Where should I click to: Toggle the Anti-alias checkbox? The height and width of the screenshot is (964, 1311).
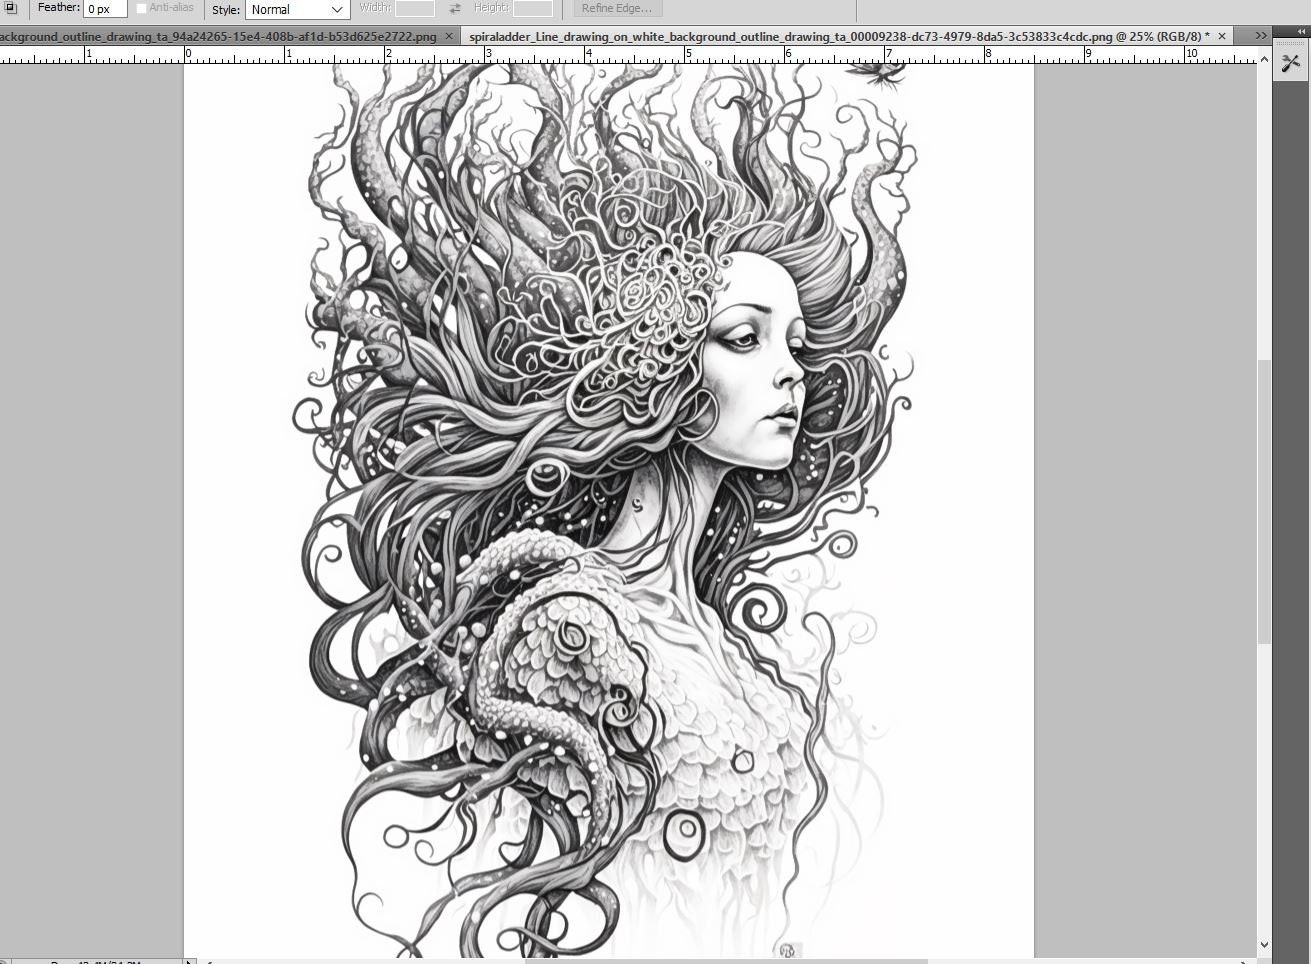tap(141, 8)
